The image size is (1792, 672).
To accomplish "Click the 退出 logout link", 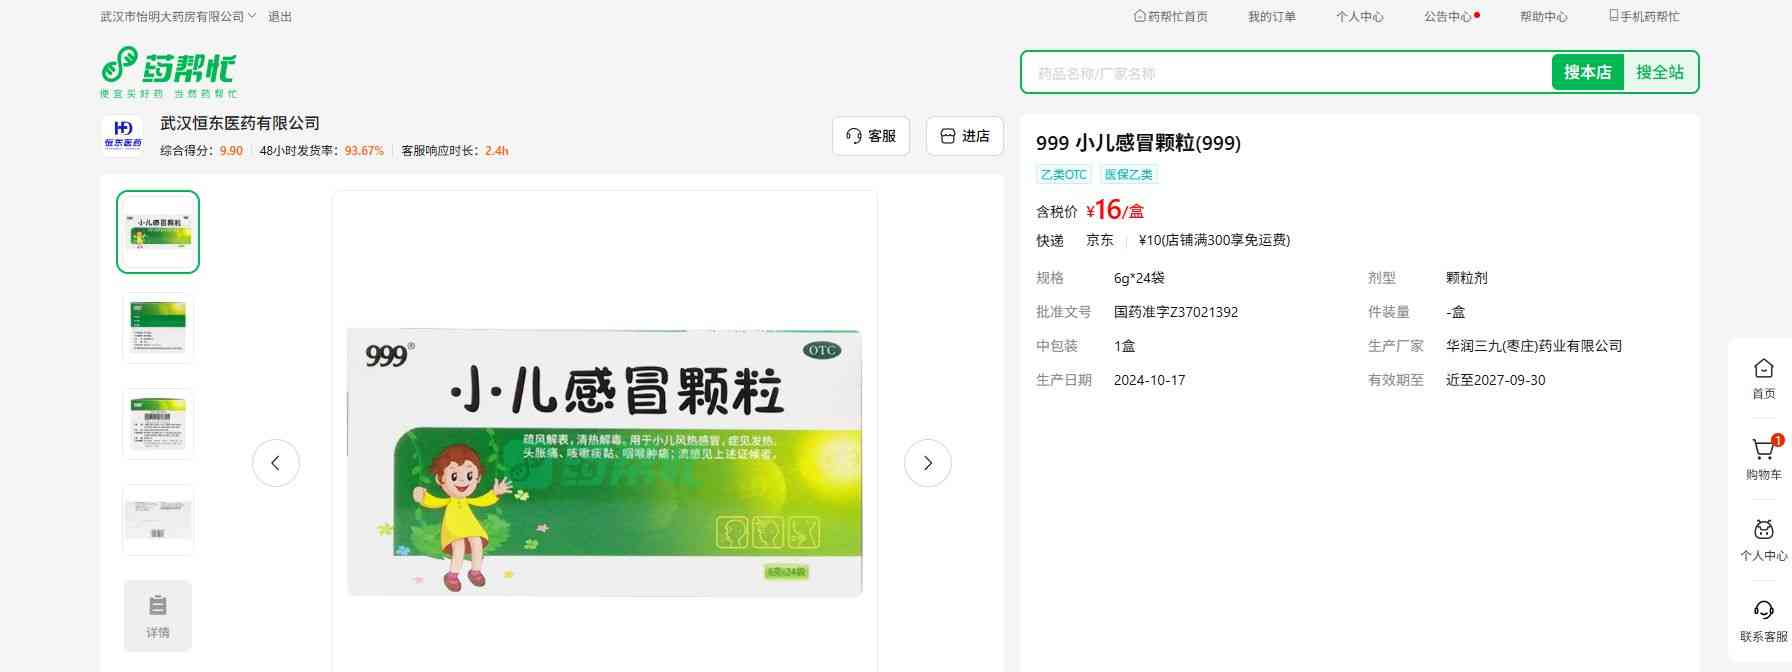I will [280, 17].
